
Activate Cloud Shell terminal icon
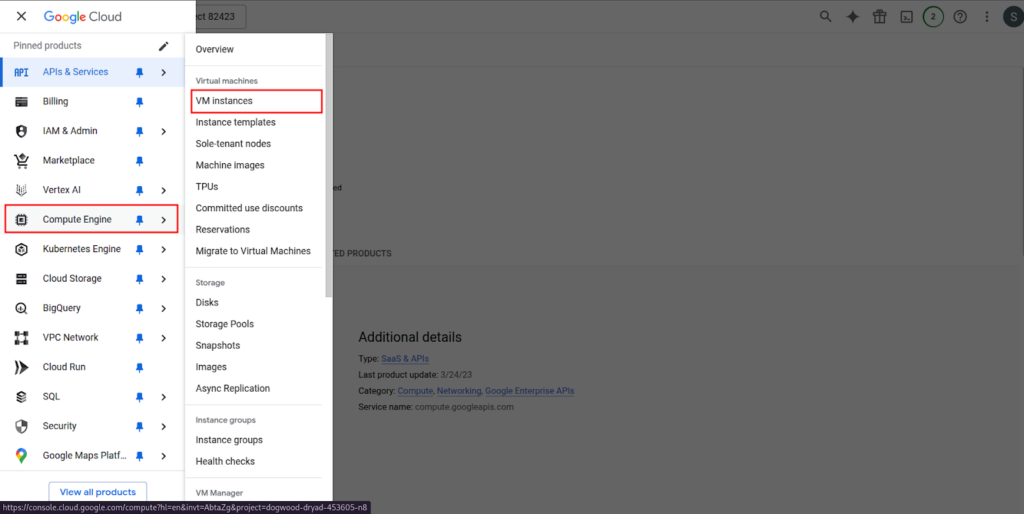[906, 17]
